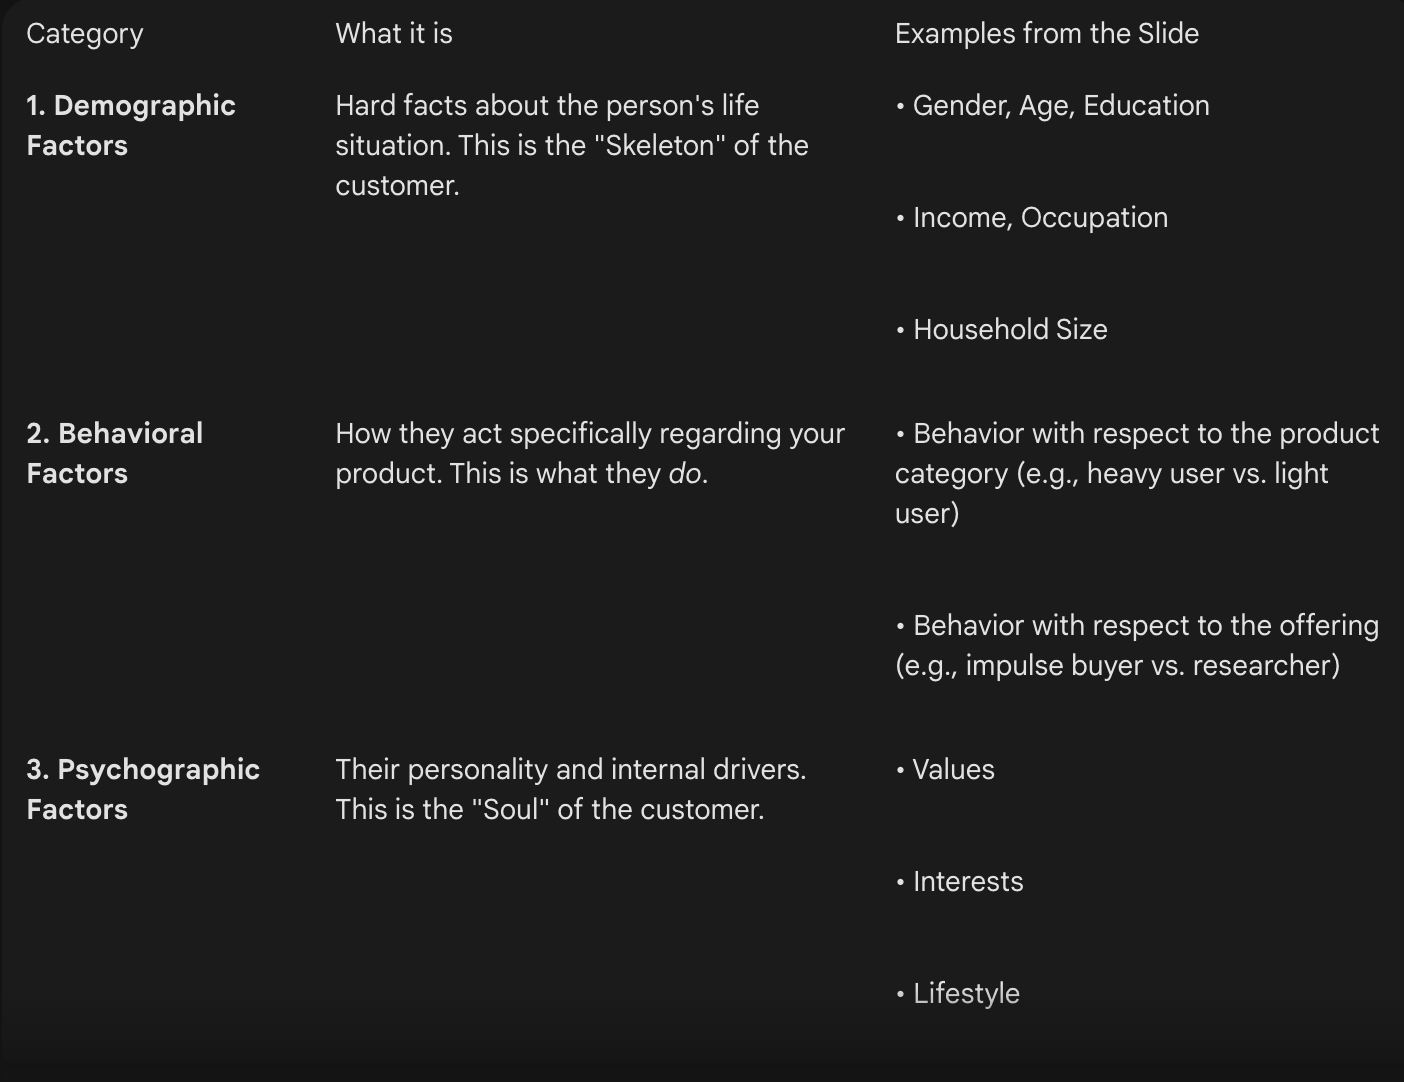The width and height of the screenshot is (1404, 1082).
Task: Click the "Skeleton" of the customer description
Action: coord(571,146)
